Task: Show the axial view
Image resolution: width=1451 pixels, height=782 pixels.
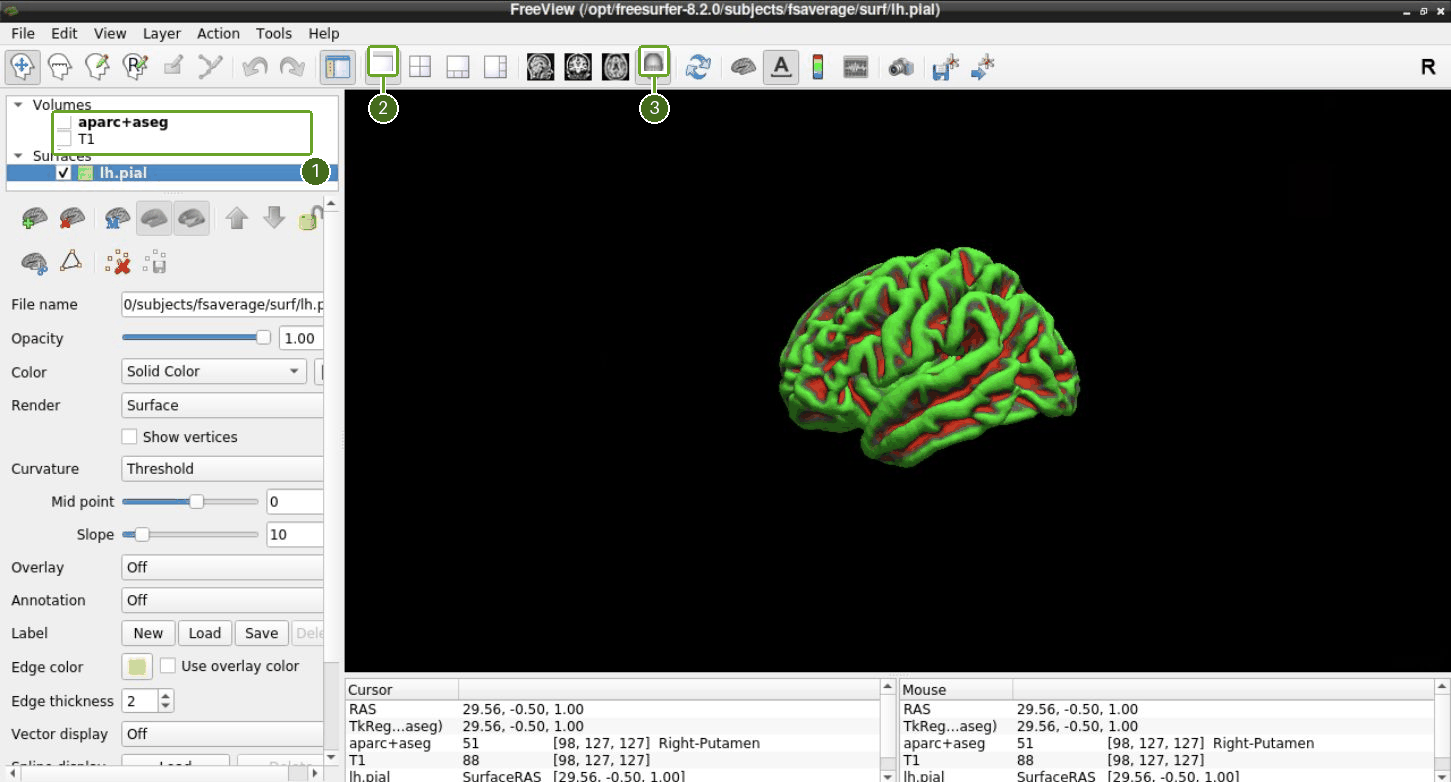Action: coord(616,67)
